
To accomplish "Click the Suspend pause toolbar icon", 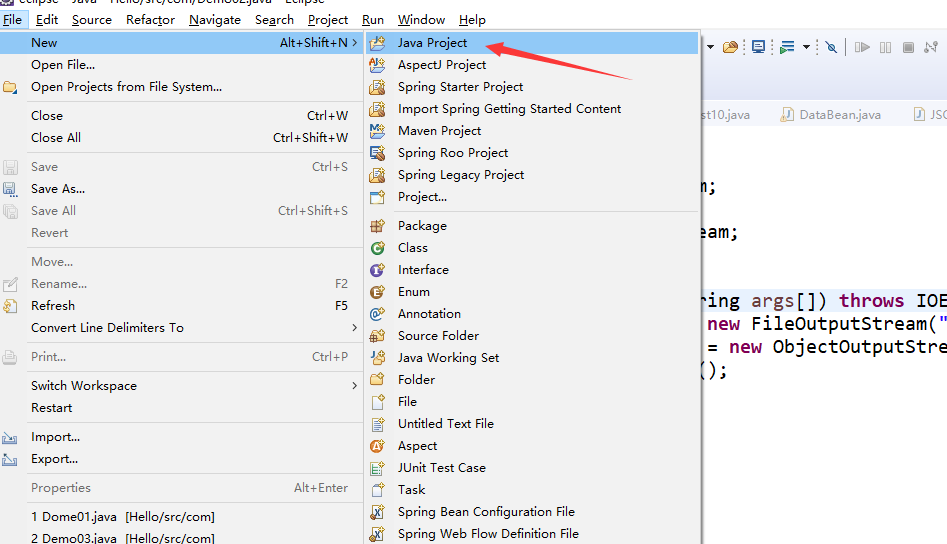I will pyautogui.click(x=885, y=47).
